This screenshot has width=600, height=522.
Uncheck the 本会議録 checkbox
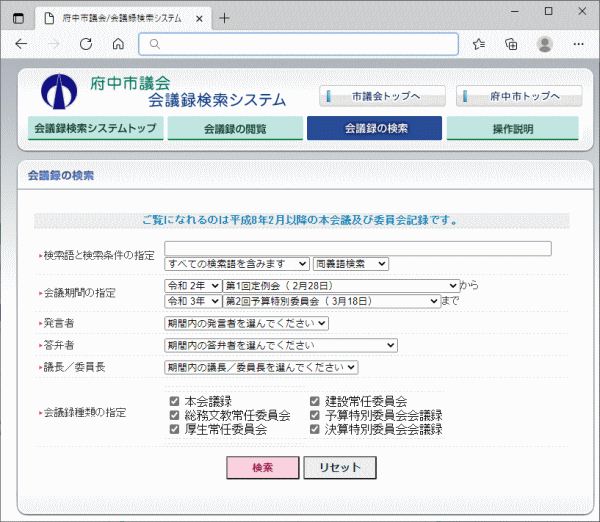point(175,402)
